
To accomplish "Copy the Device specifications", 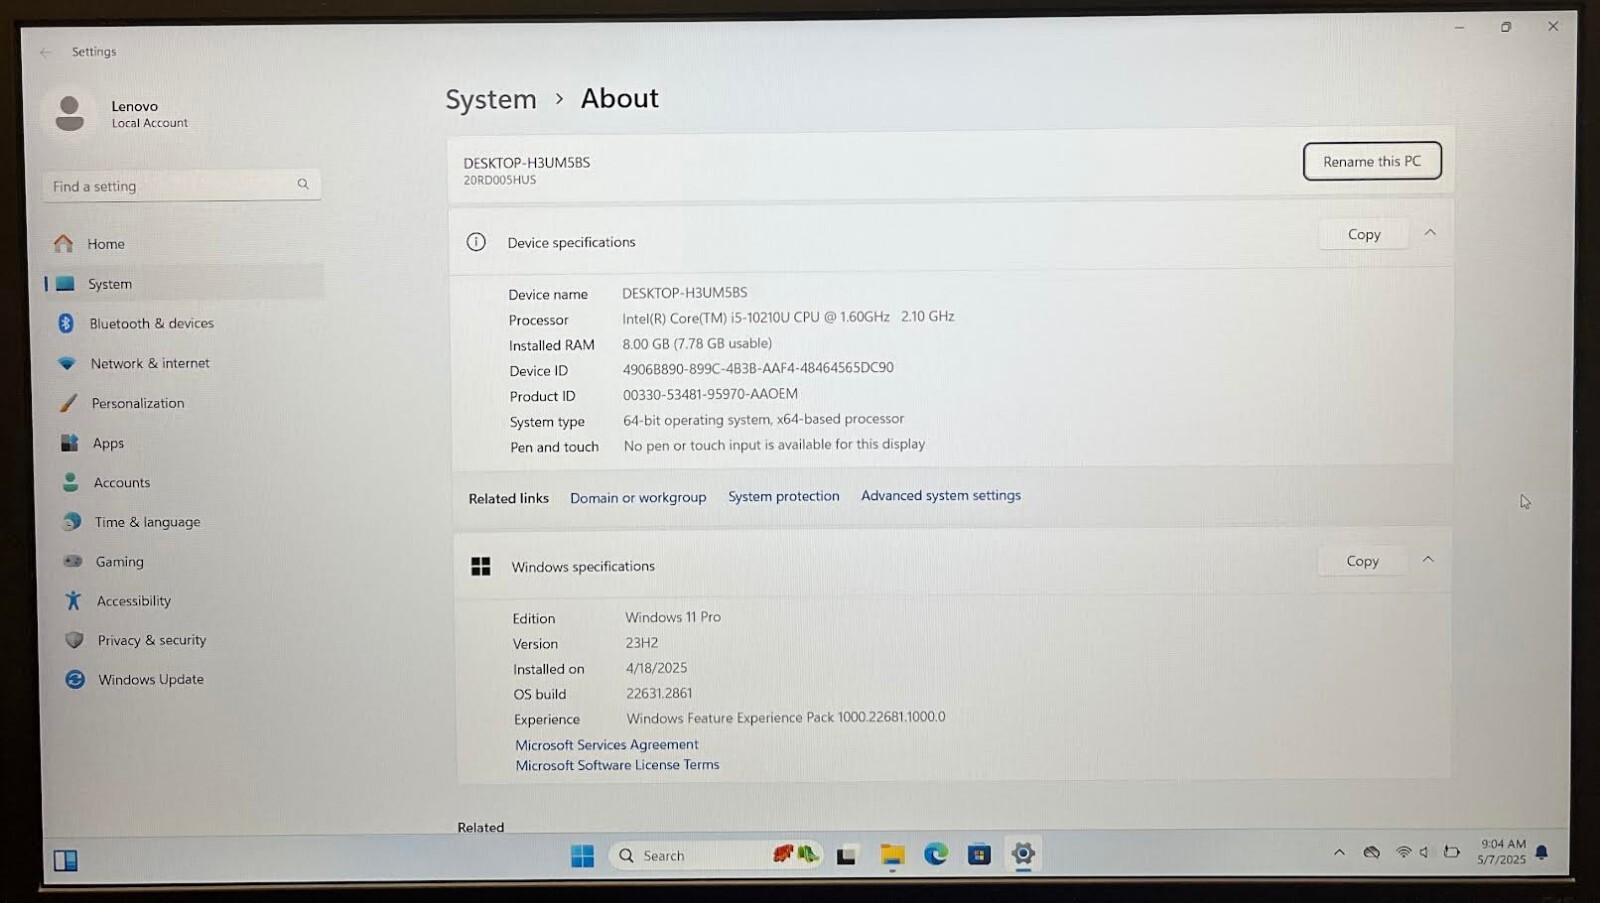I will coord(1364,234).
